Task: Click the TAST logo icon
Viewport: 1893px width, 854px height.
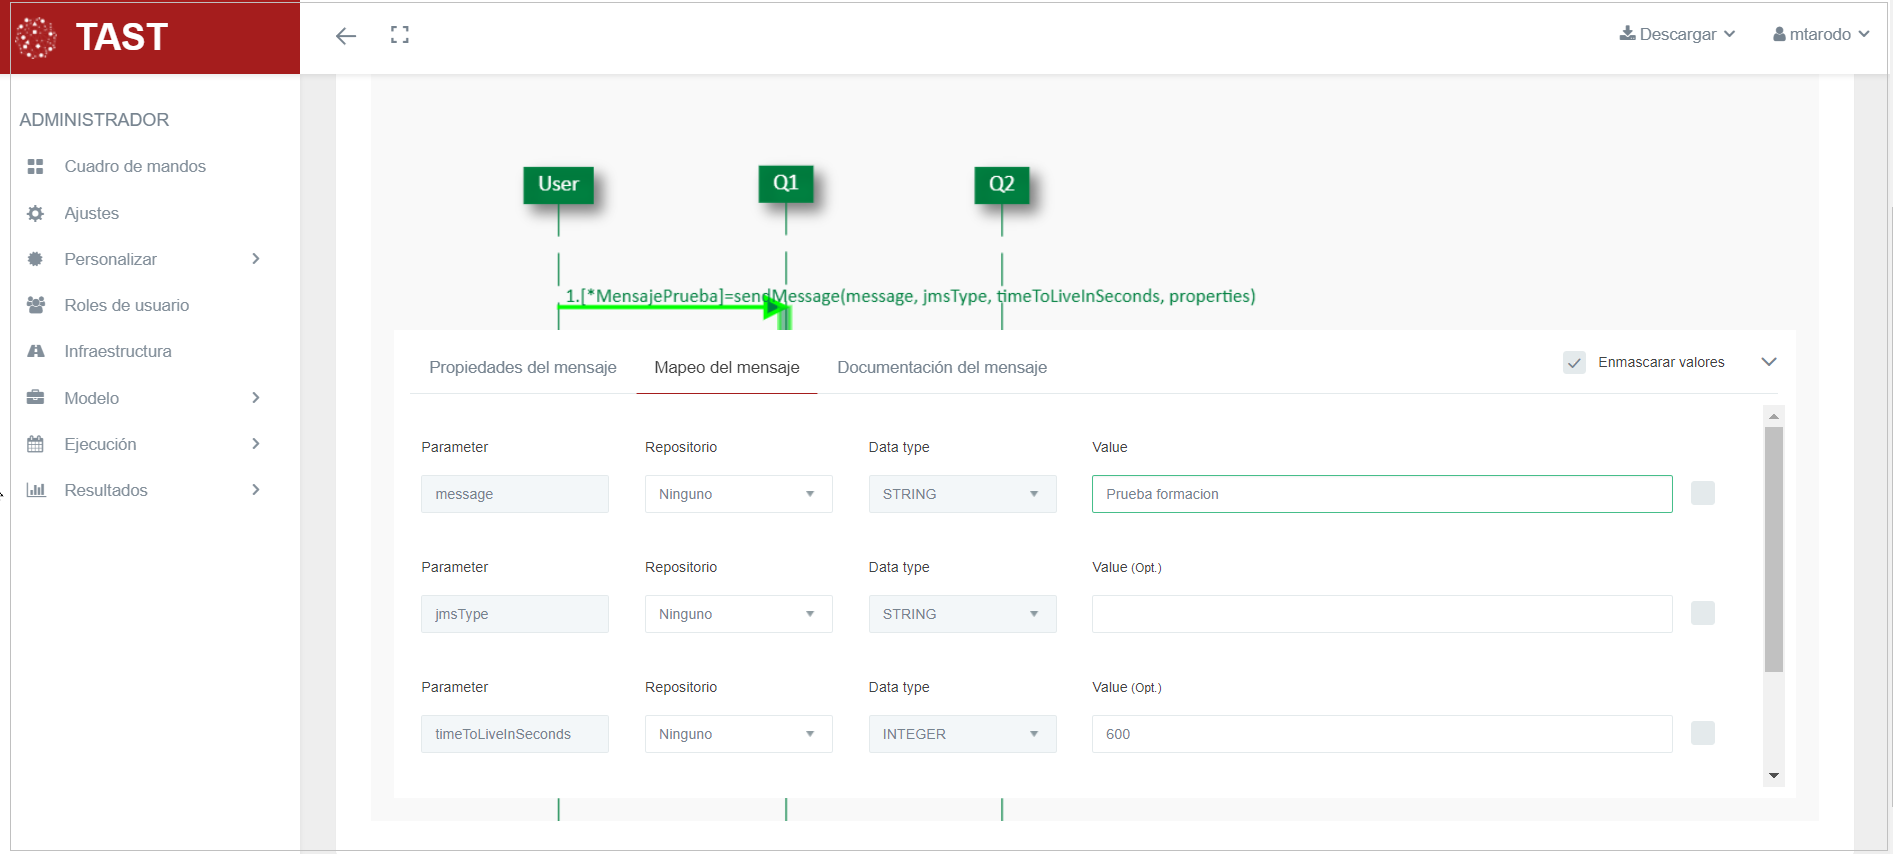Action: 37,38
